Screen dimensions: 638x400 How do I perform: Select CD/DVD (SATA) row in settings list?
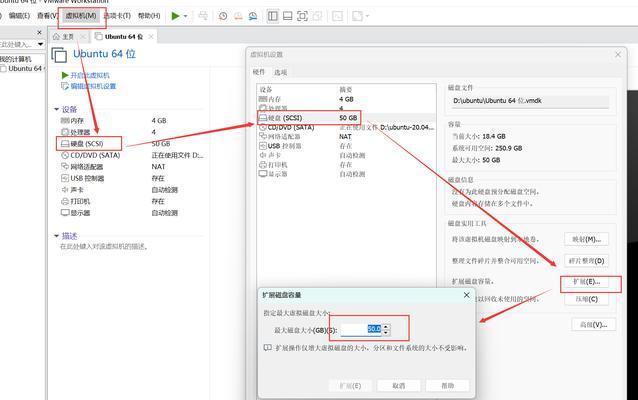tap(346, 127)
